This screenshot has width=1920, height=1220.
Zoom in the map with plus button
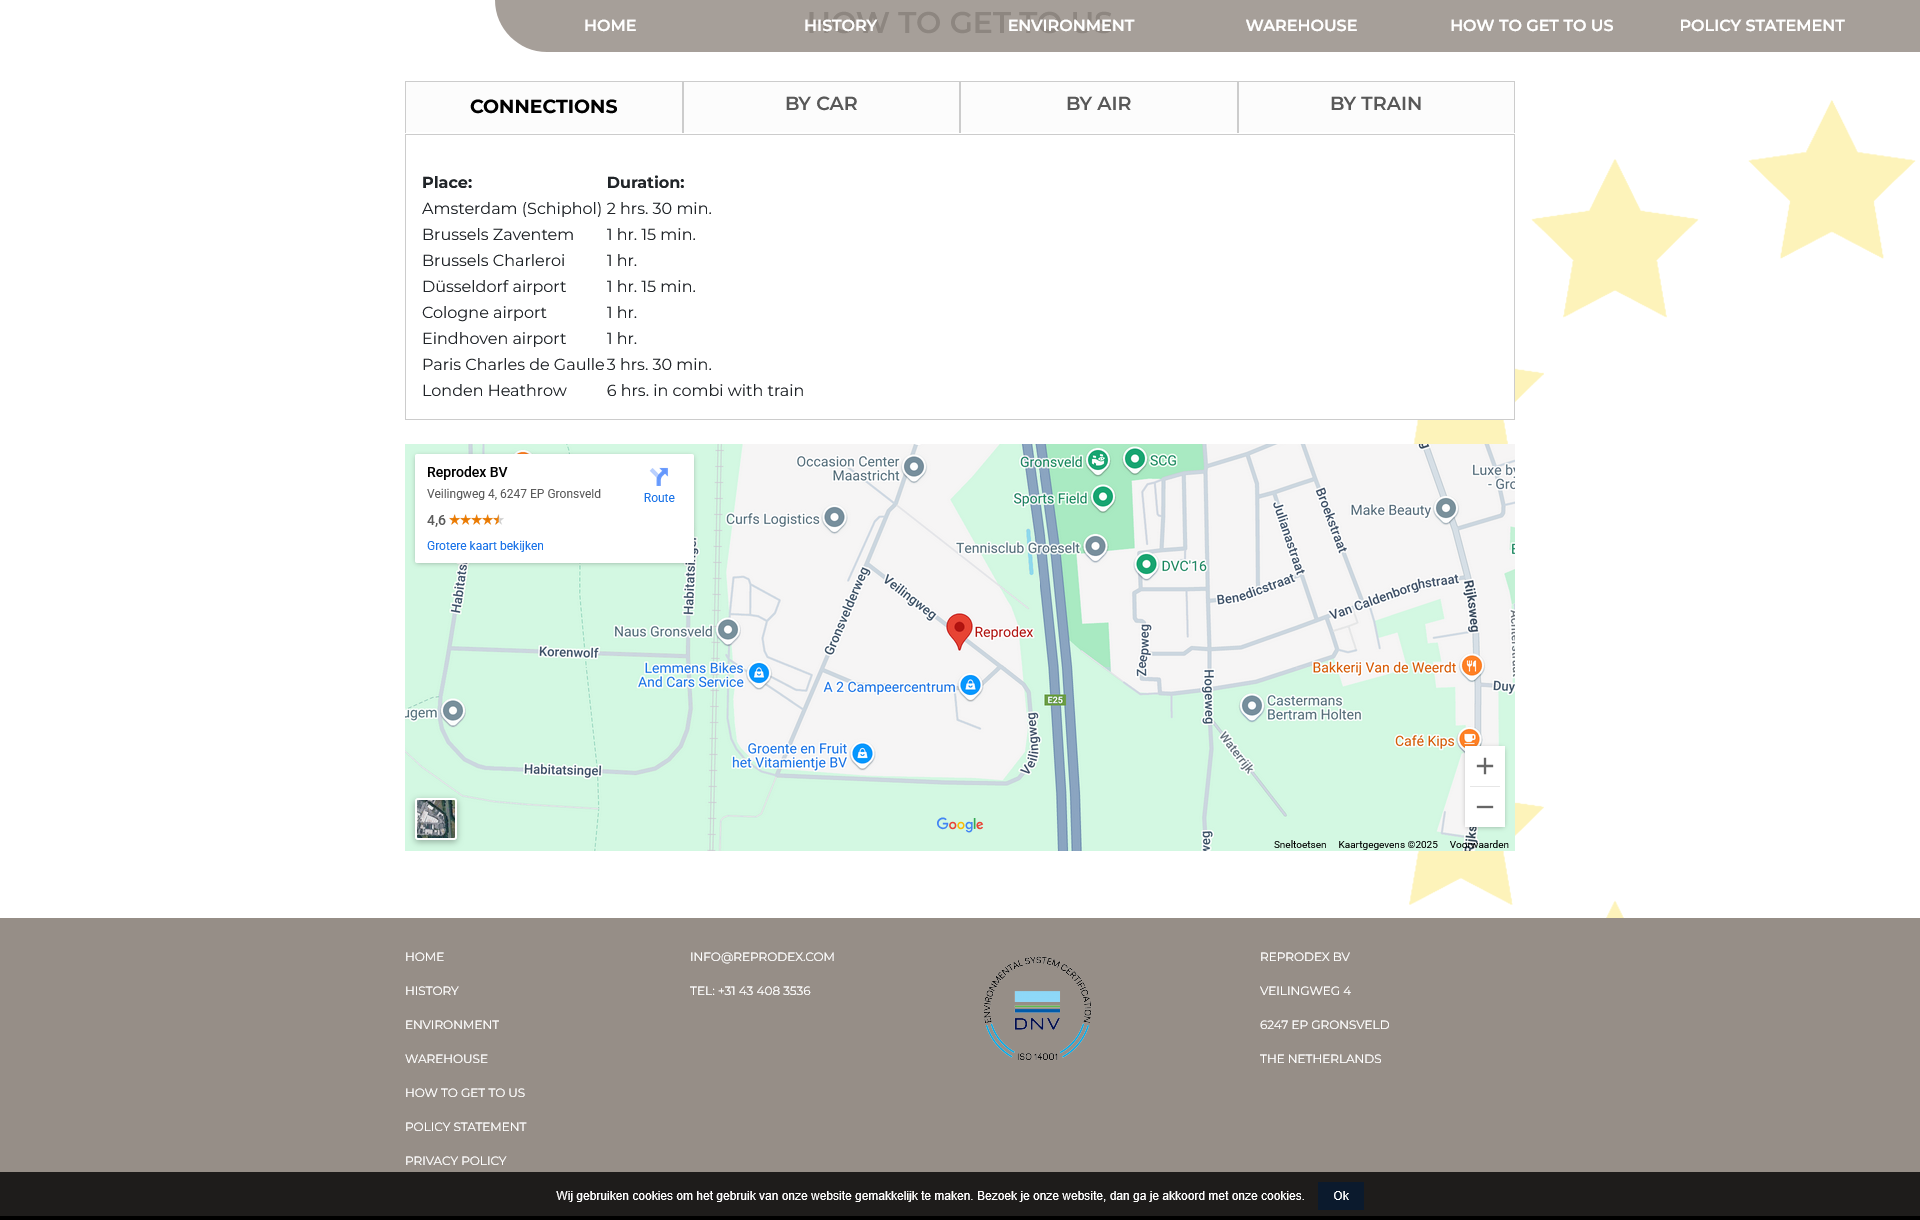tap(1485, 766)
